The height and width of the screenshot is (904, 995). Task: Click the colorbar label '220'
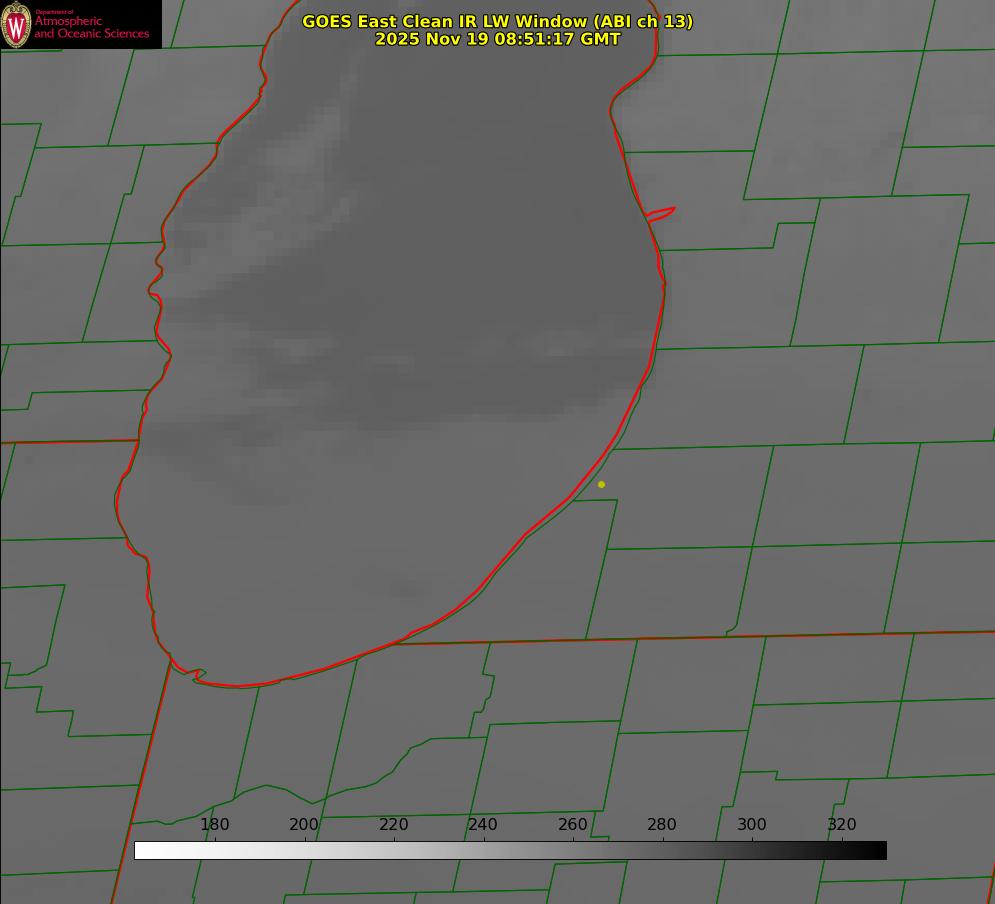point(393,824)
